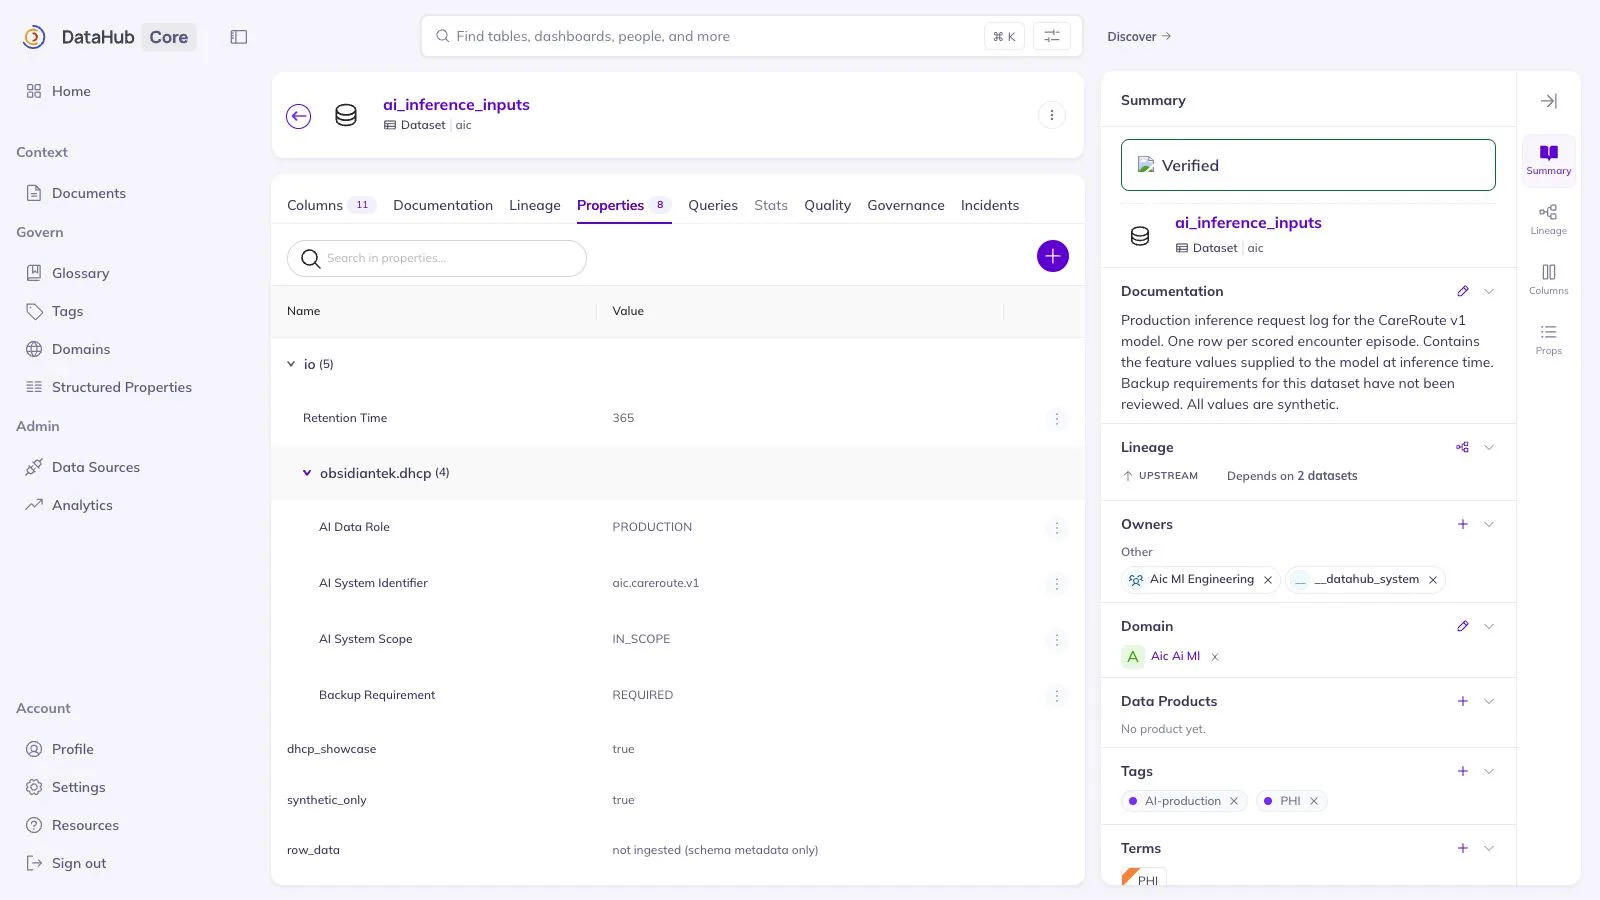This screenshot has width=1600, height=900.
Task: Switch to the Quality tab
Action: pyautogui.click(x=827, y=205)
